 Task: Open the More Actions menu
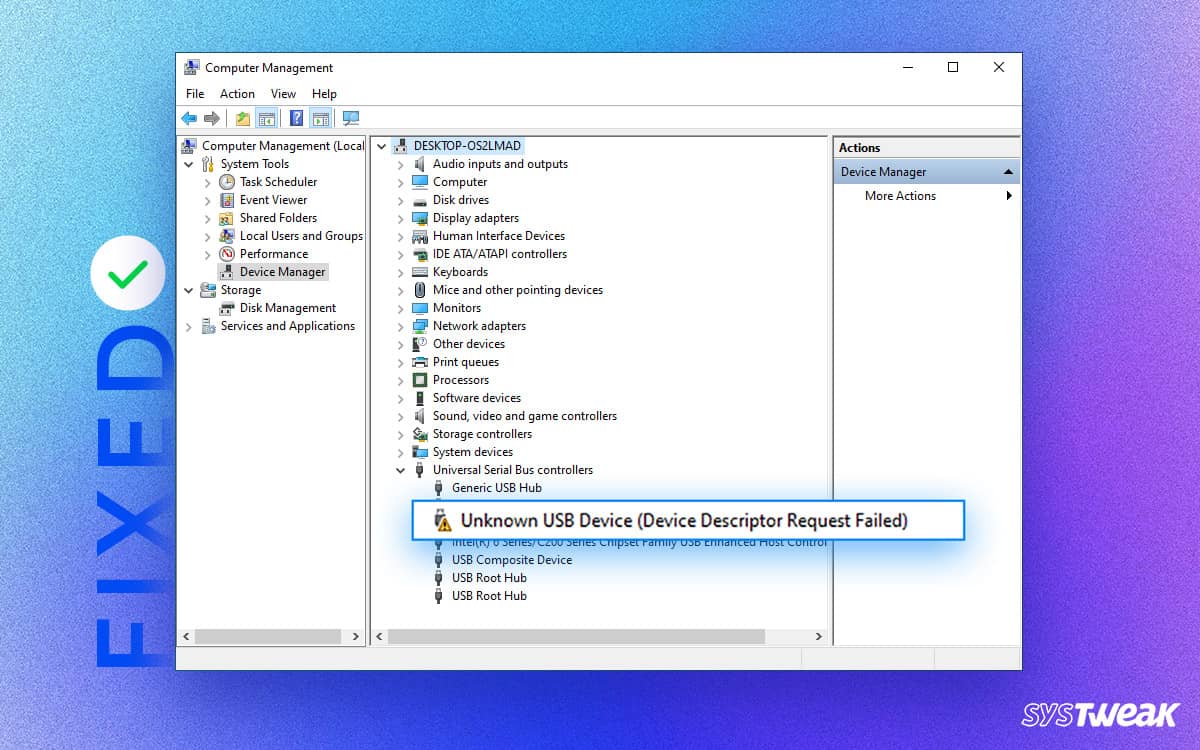(899, 196)
